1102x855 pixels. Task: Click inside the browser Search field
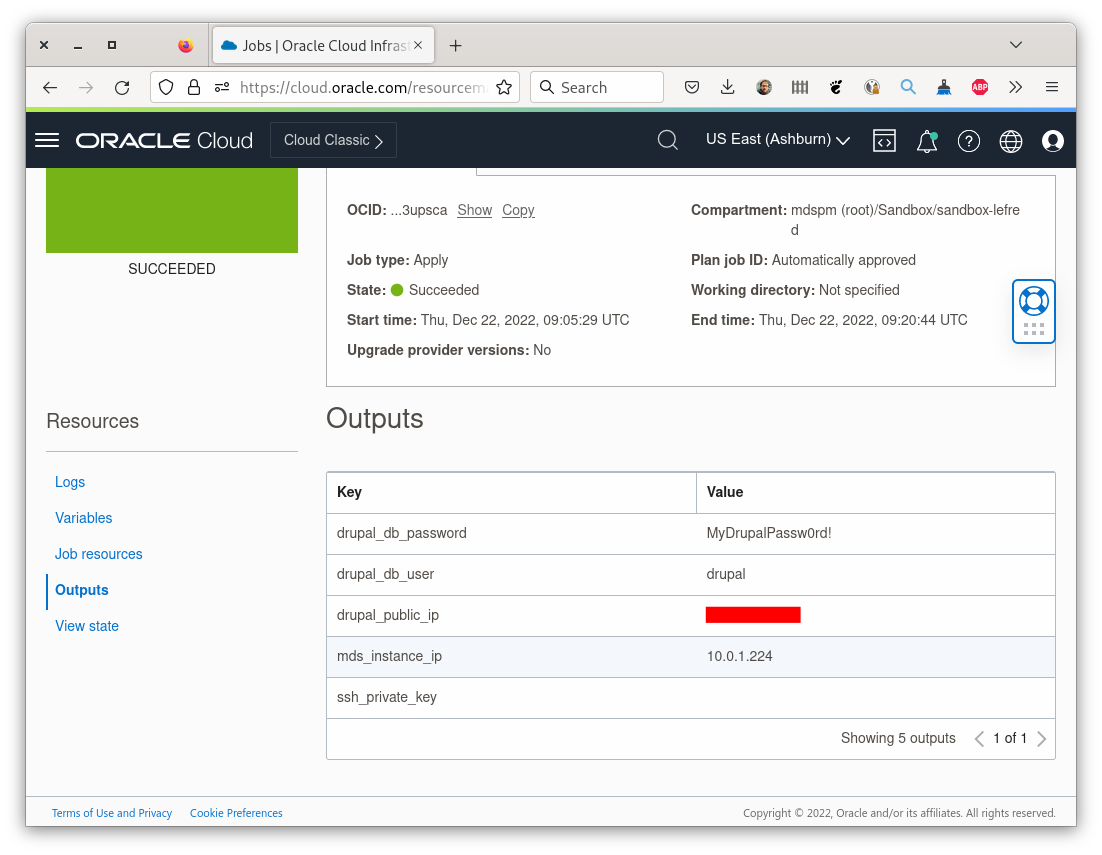click(600, 87)
